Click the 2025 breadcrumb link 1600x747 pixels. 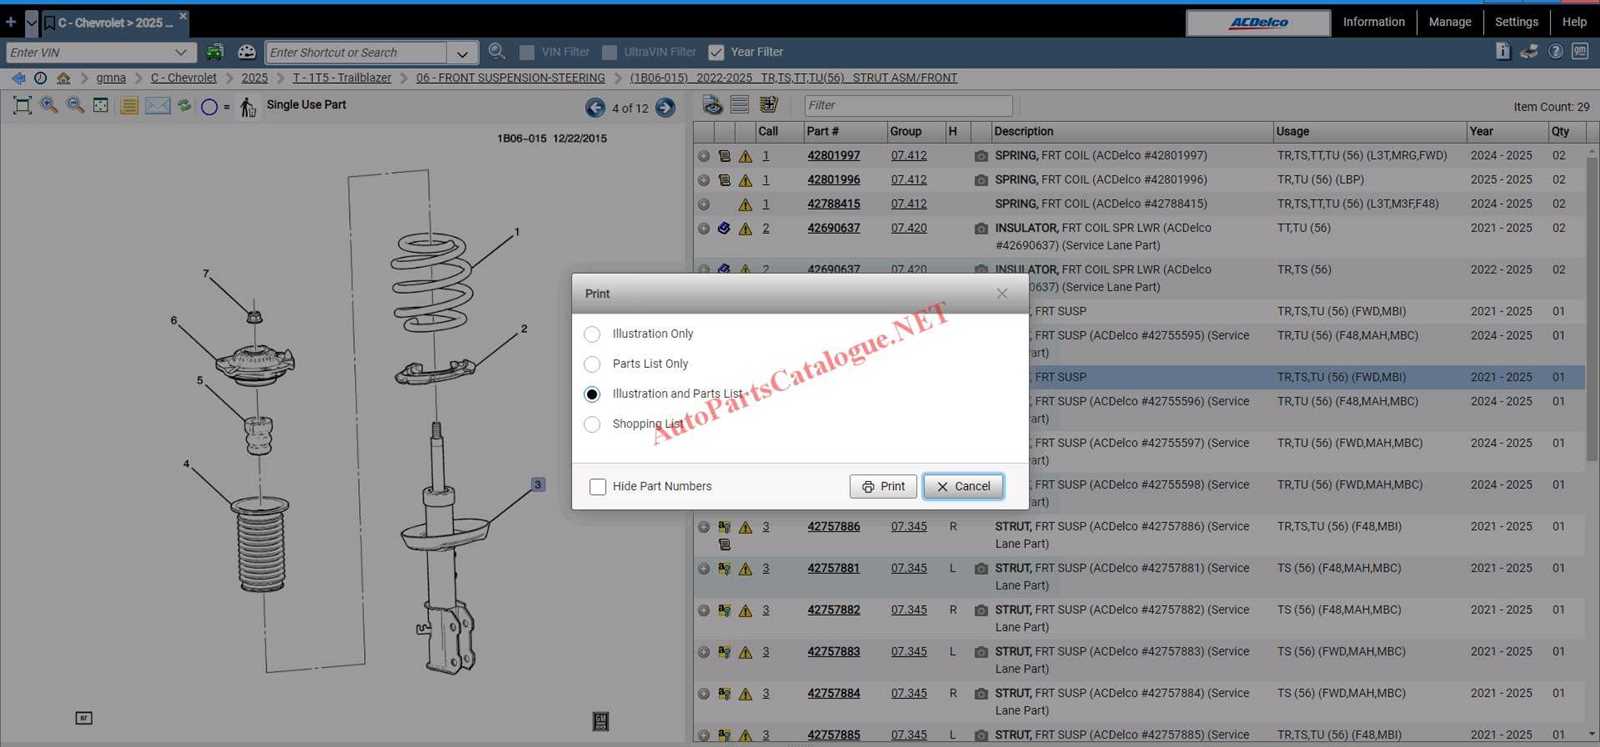click(255, 78)
